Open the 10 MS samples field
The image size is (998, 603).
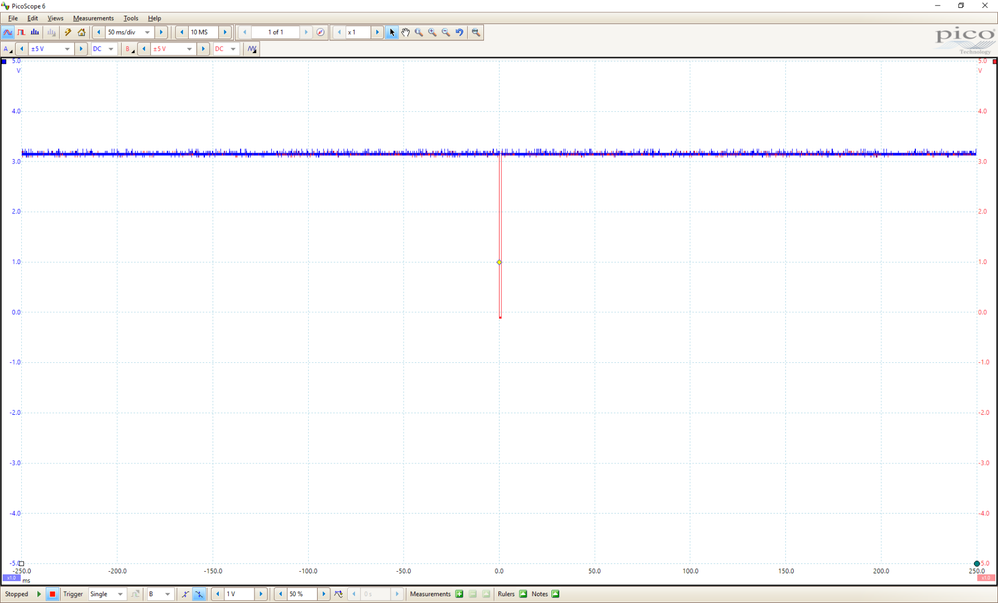tap(203, 32)
